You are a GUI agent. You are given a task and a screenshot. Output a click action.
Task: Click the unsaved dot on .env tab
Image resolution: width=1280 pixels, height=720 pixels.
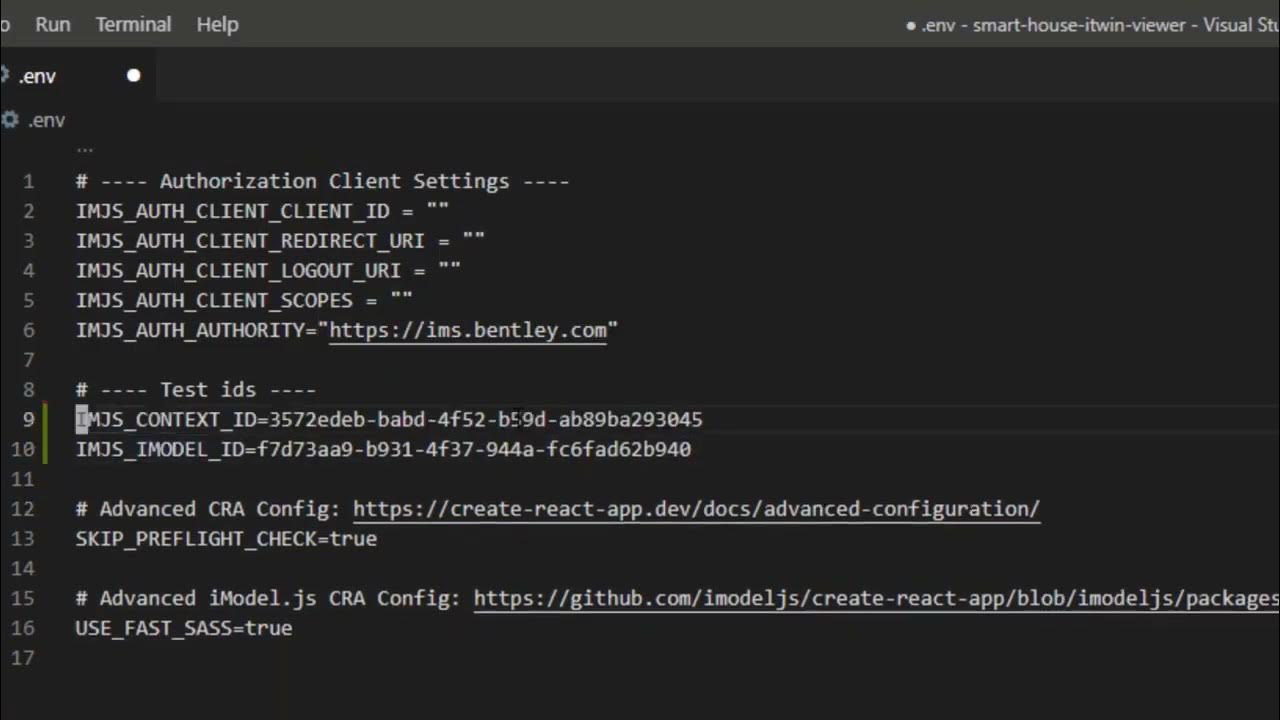pos(133,76)
